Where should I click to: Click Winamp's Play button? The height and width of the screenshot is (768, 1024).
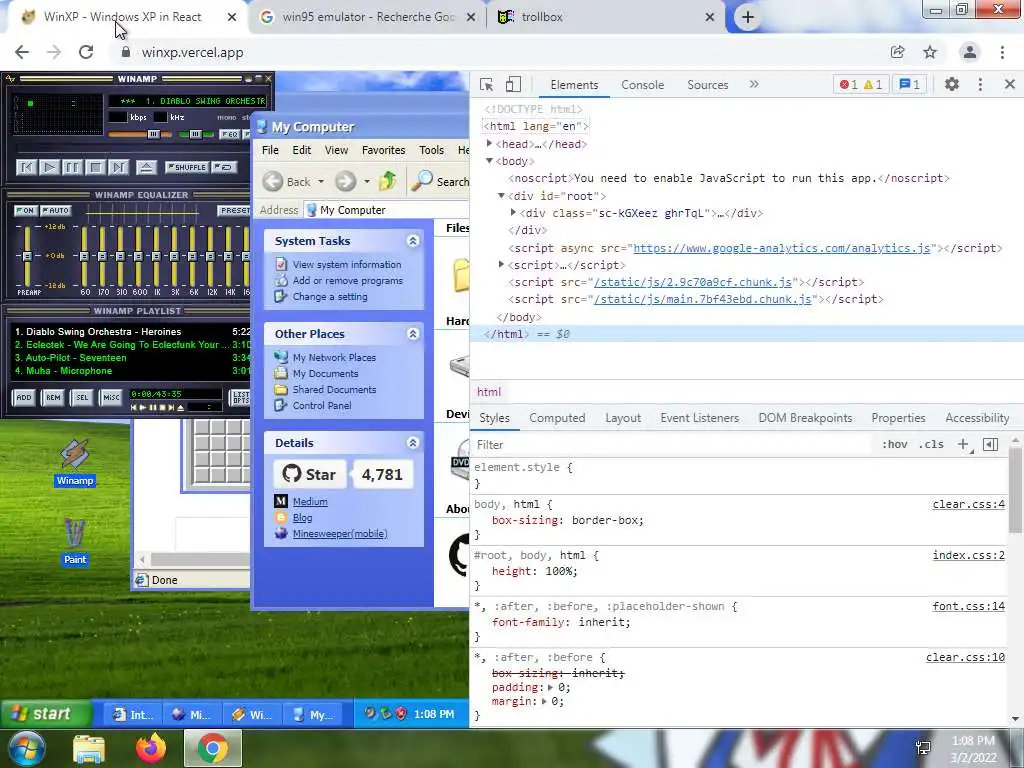point(49,168)
